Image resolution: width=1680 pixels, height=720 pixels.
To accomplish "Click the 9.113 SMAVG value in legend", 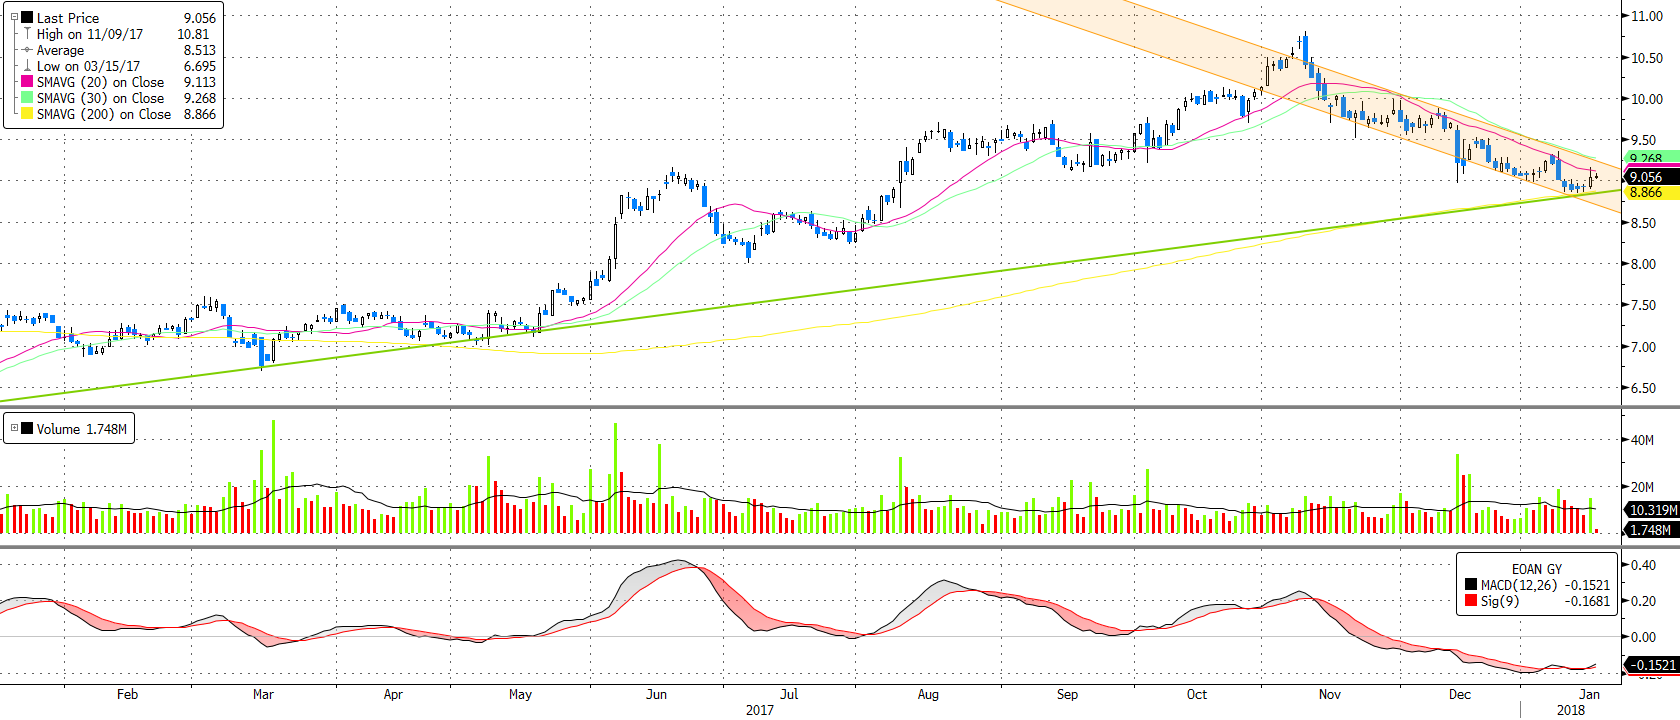I will coord(200,82).
